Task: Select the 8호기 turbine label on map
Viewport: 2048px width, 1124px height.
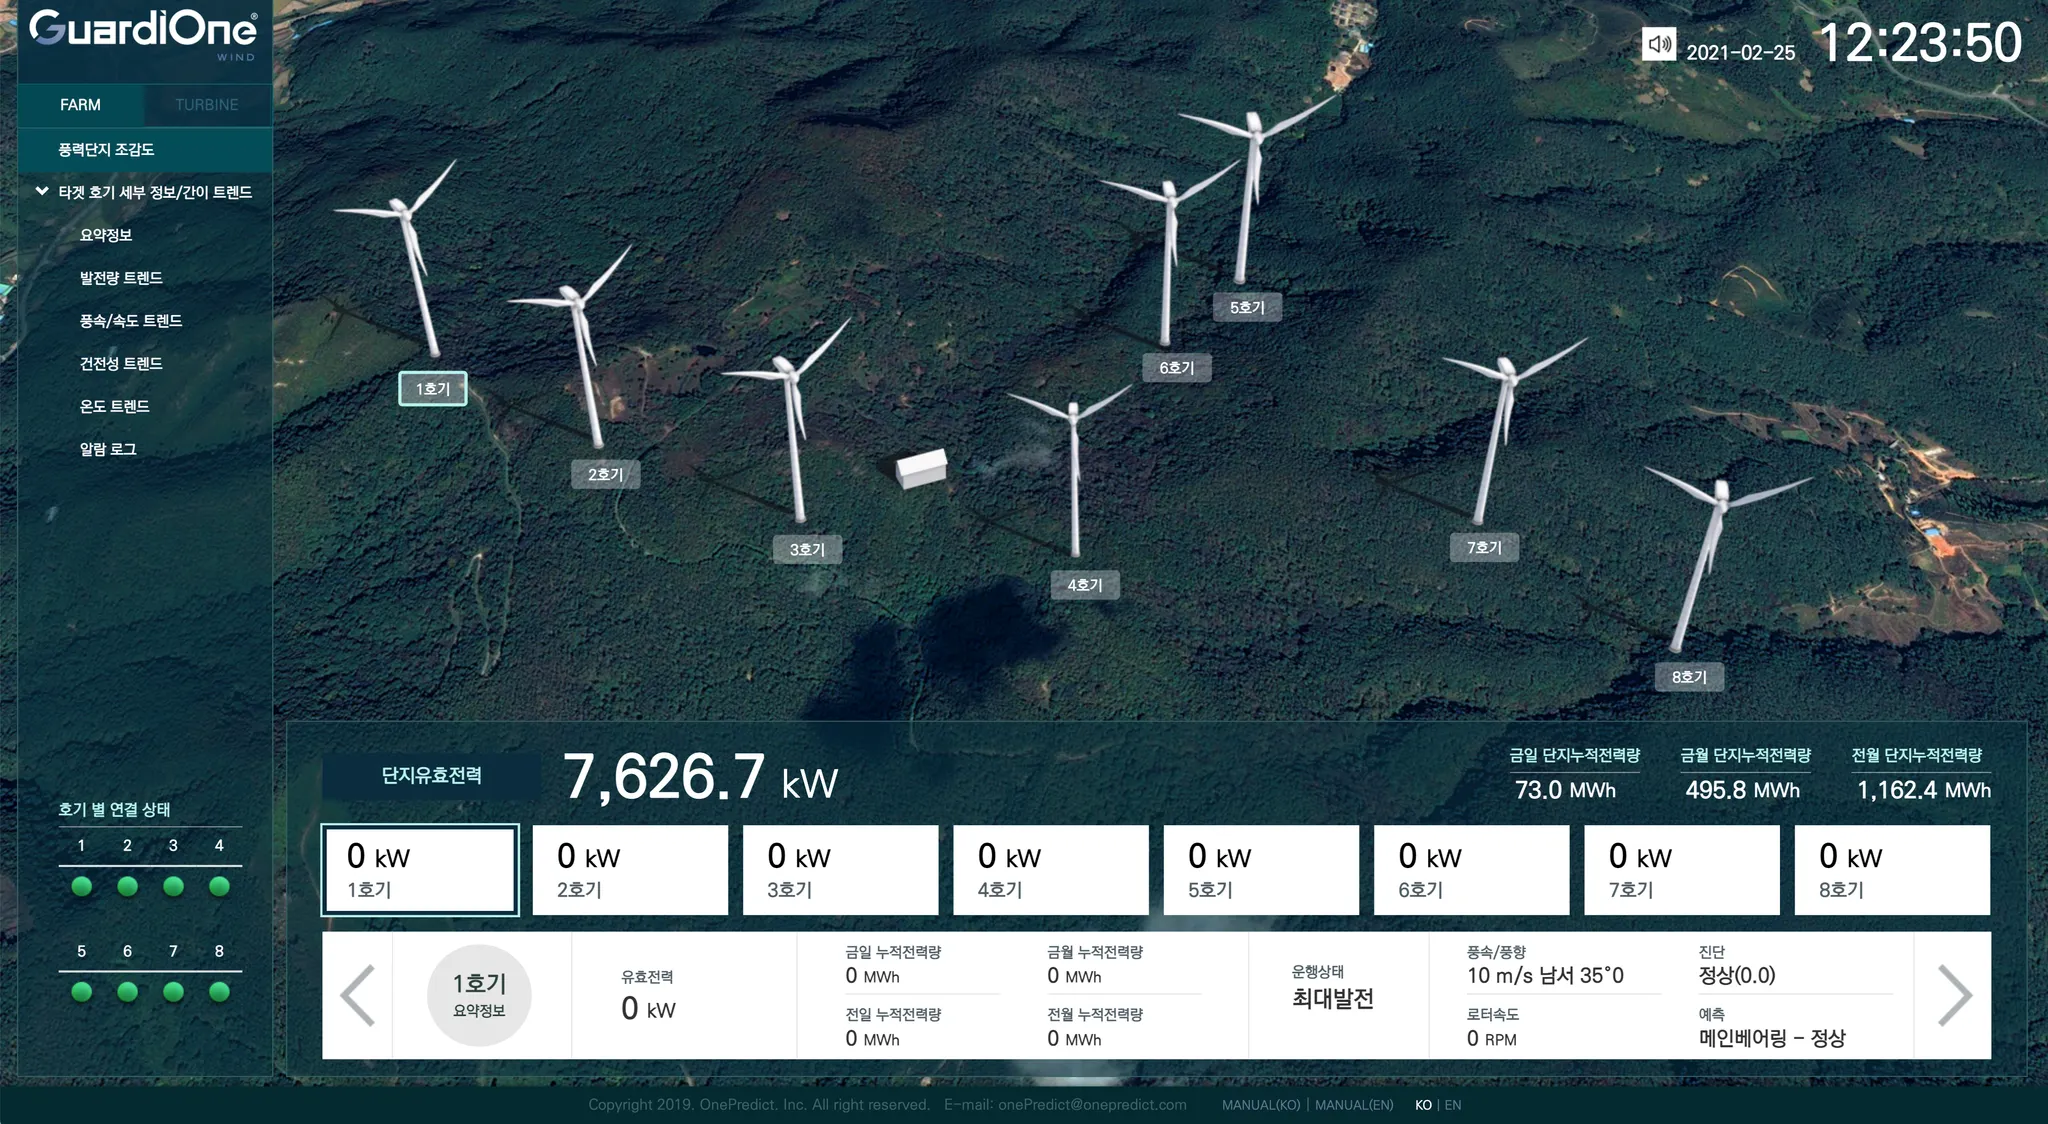Action: [x=1689, y=677]
